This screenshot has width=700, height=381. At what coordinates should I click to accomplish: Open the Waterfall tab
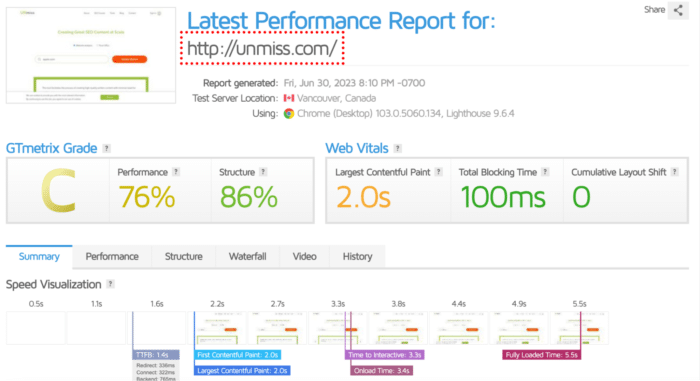click(x=247, y=256)
